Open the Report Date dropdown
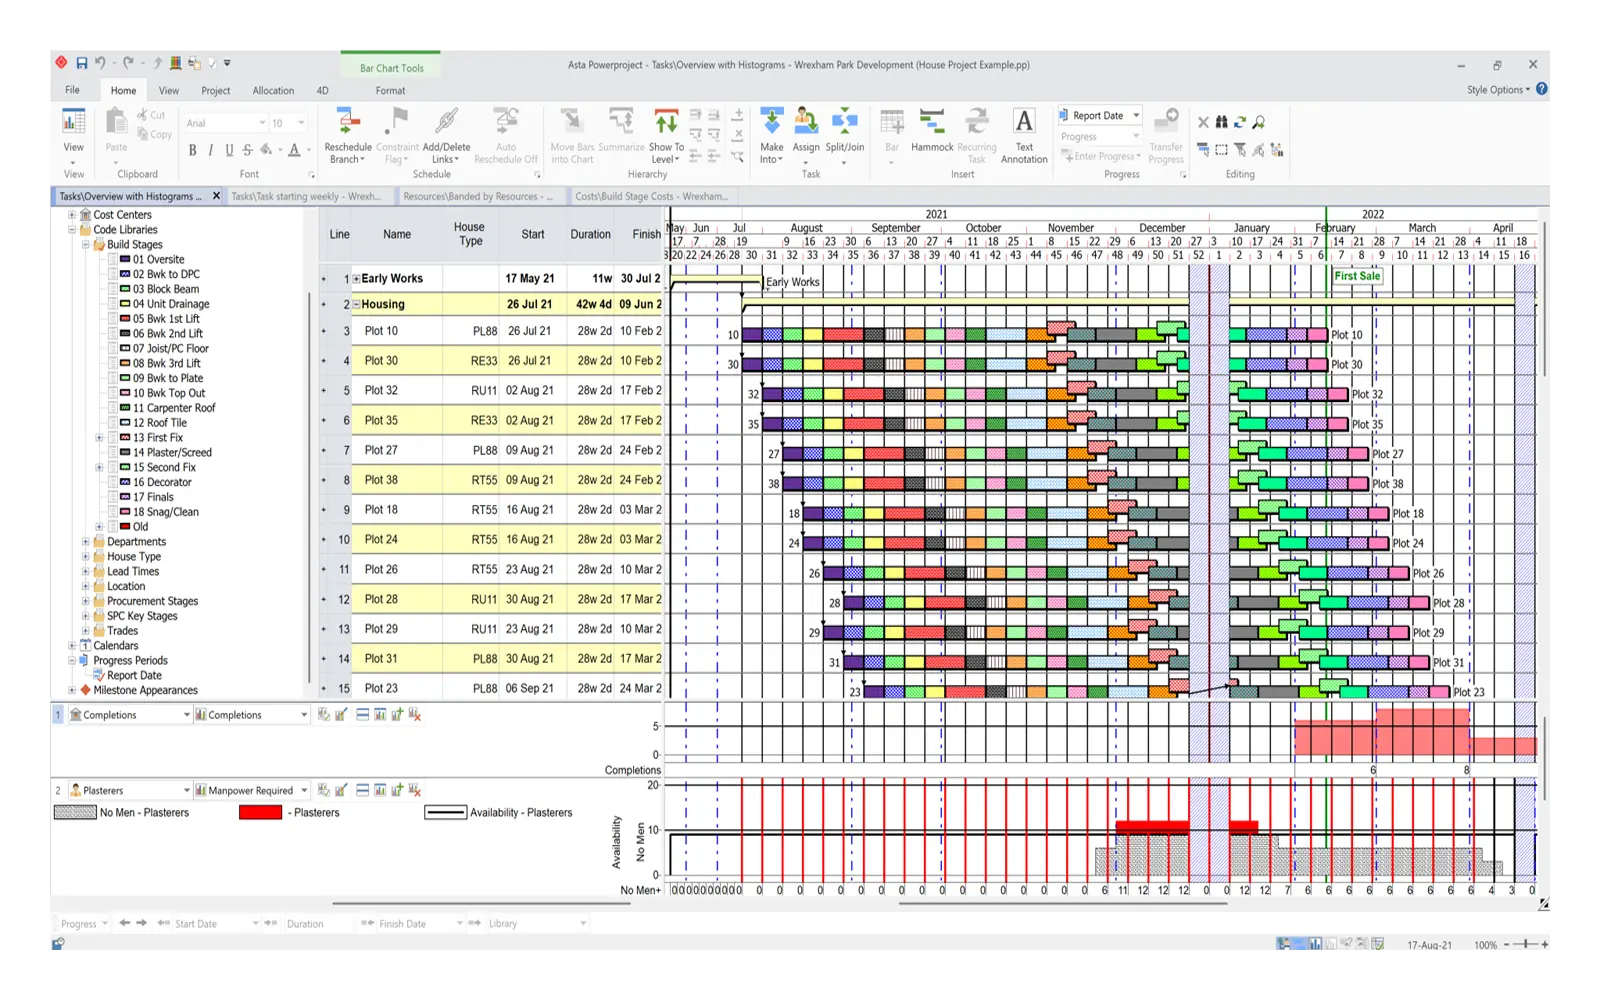 tap(1135, 114)
